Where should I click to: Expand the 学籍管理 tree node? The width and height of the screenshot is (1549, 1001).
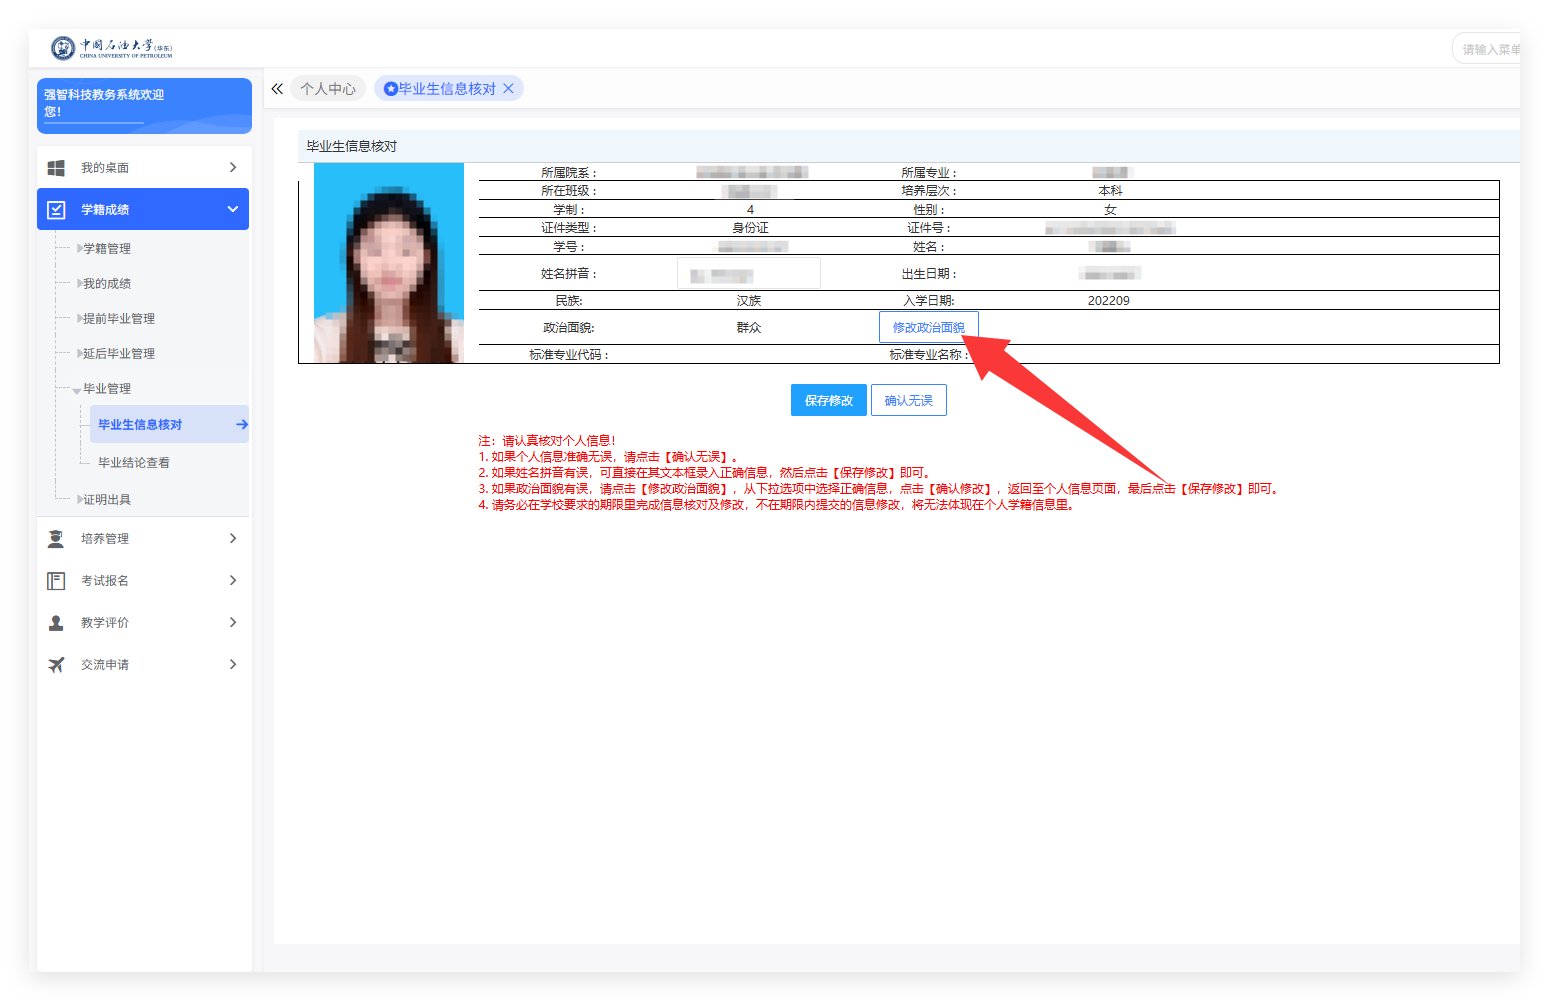pos(80,249)
